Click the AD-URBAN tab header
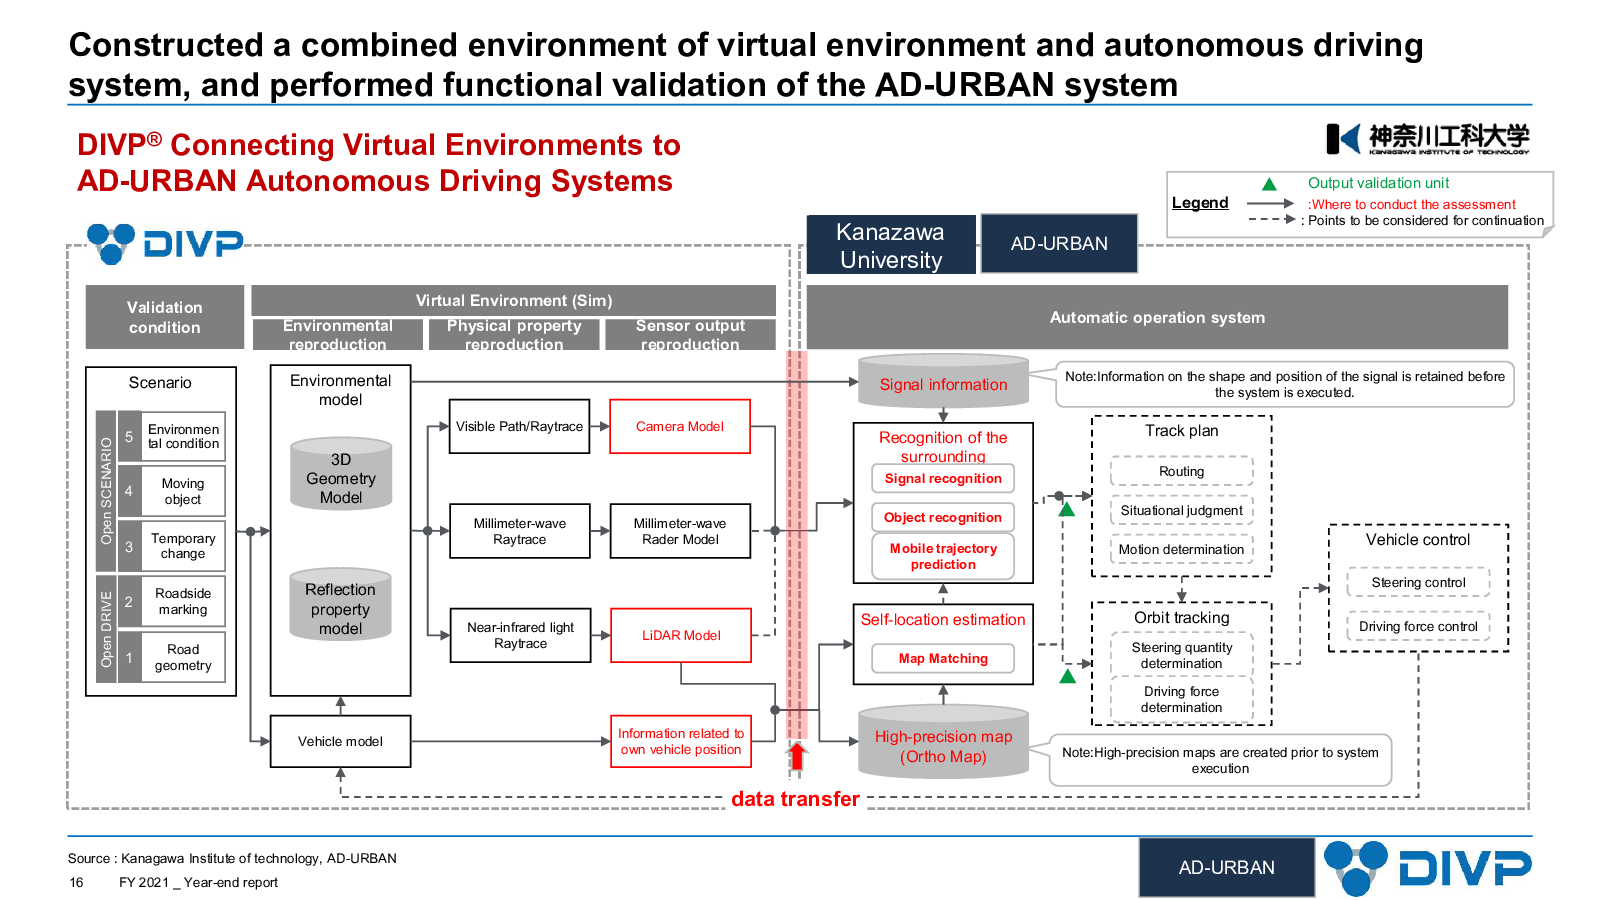 pyautogui.click(x=1059, y=243)
